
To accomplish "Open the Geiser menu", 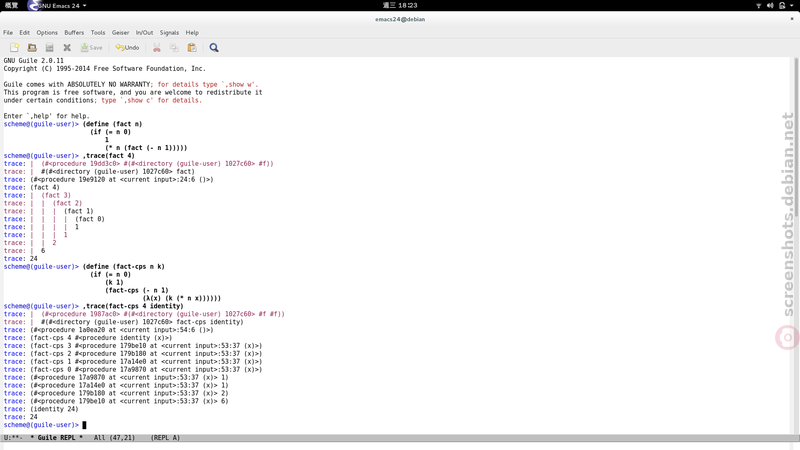I will pyautogui.click(x=120, y=33).
